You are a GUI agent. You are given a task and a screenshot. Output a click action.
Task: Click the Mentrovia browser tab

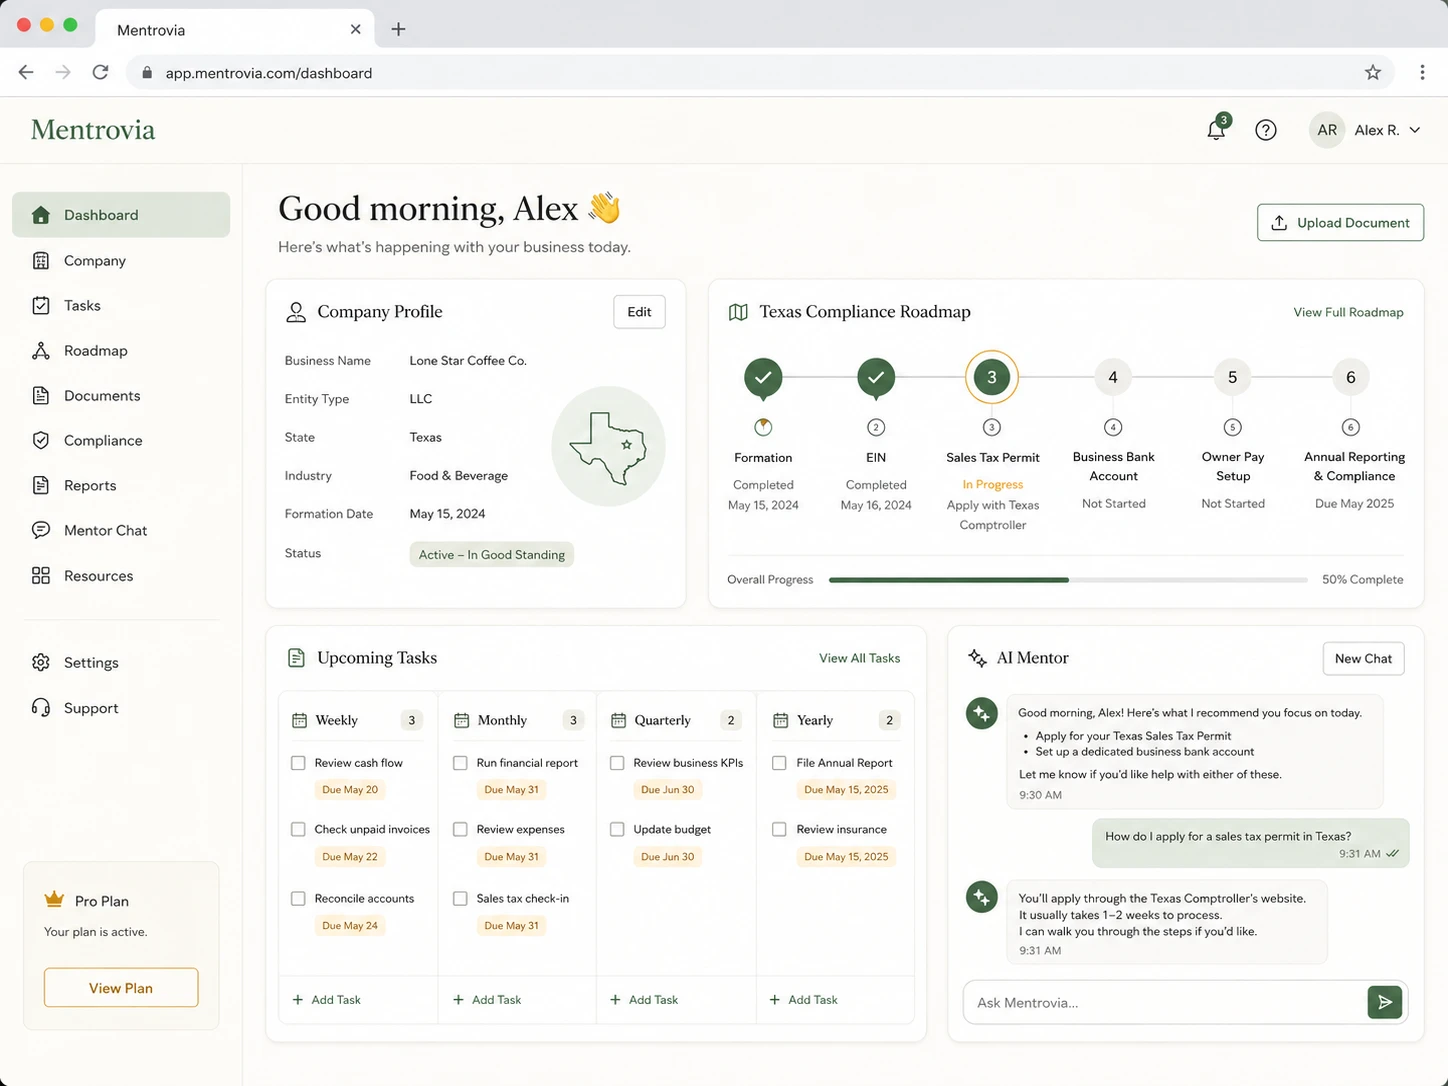tap(235, 29)
